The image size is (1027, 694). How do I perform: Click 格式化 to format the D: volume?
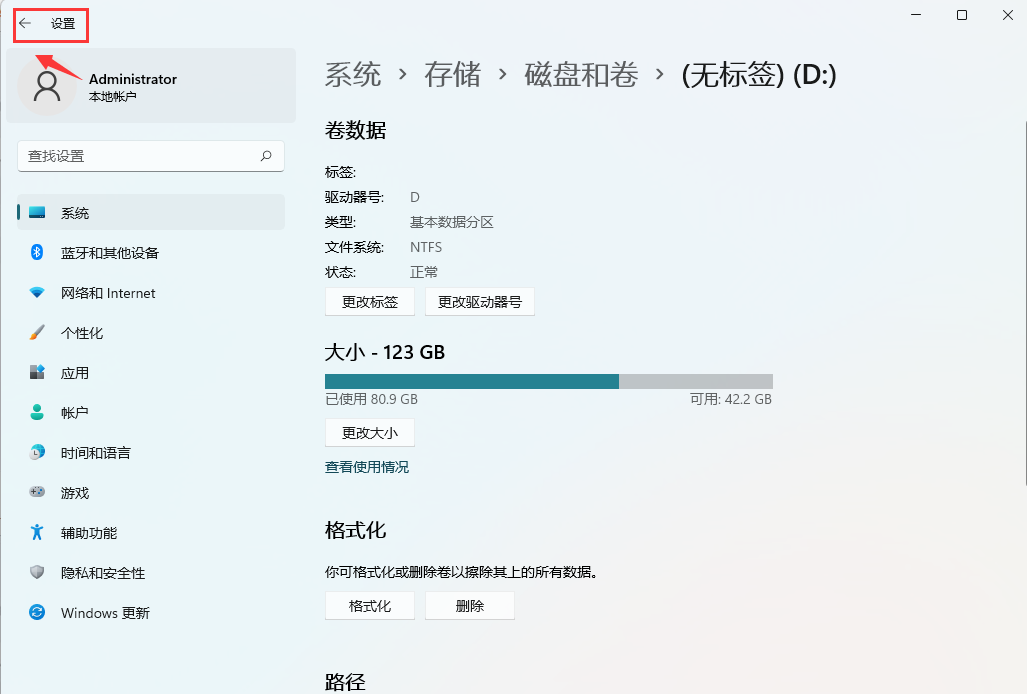tap(369, 605)
